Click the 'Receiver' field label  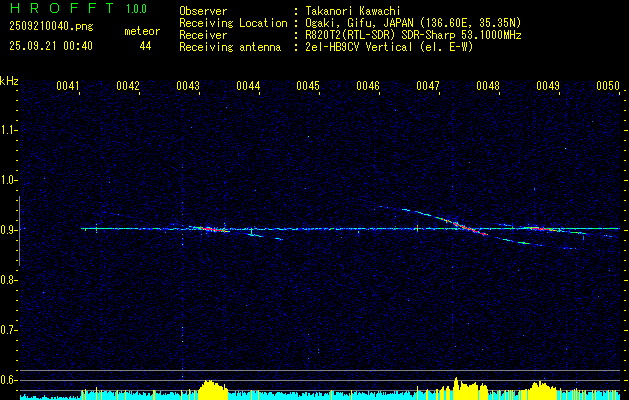click(x=203, y=35)
